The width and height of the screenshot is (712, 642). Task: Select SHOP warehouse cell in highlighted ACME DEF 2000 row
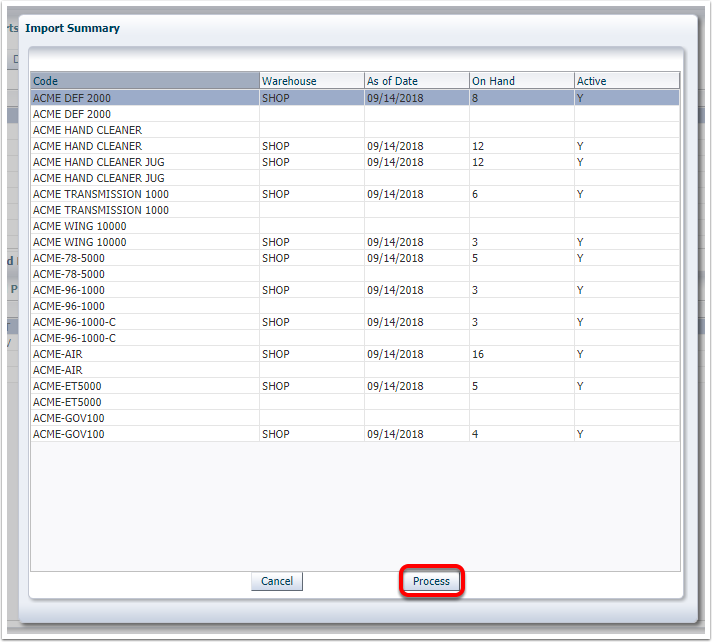312,98
